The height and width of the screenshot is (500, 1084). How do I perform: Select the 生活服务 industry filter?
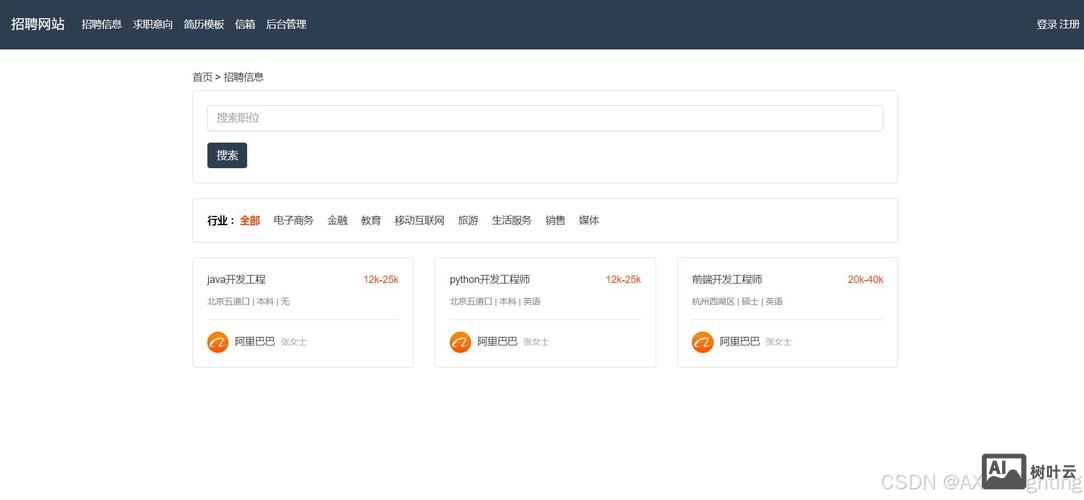coord(511,220)
